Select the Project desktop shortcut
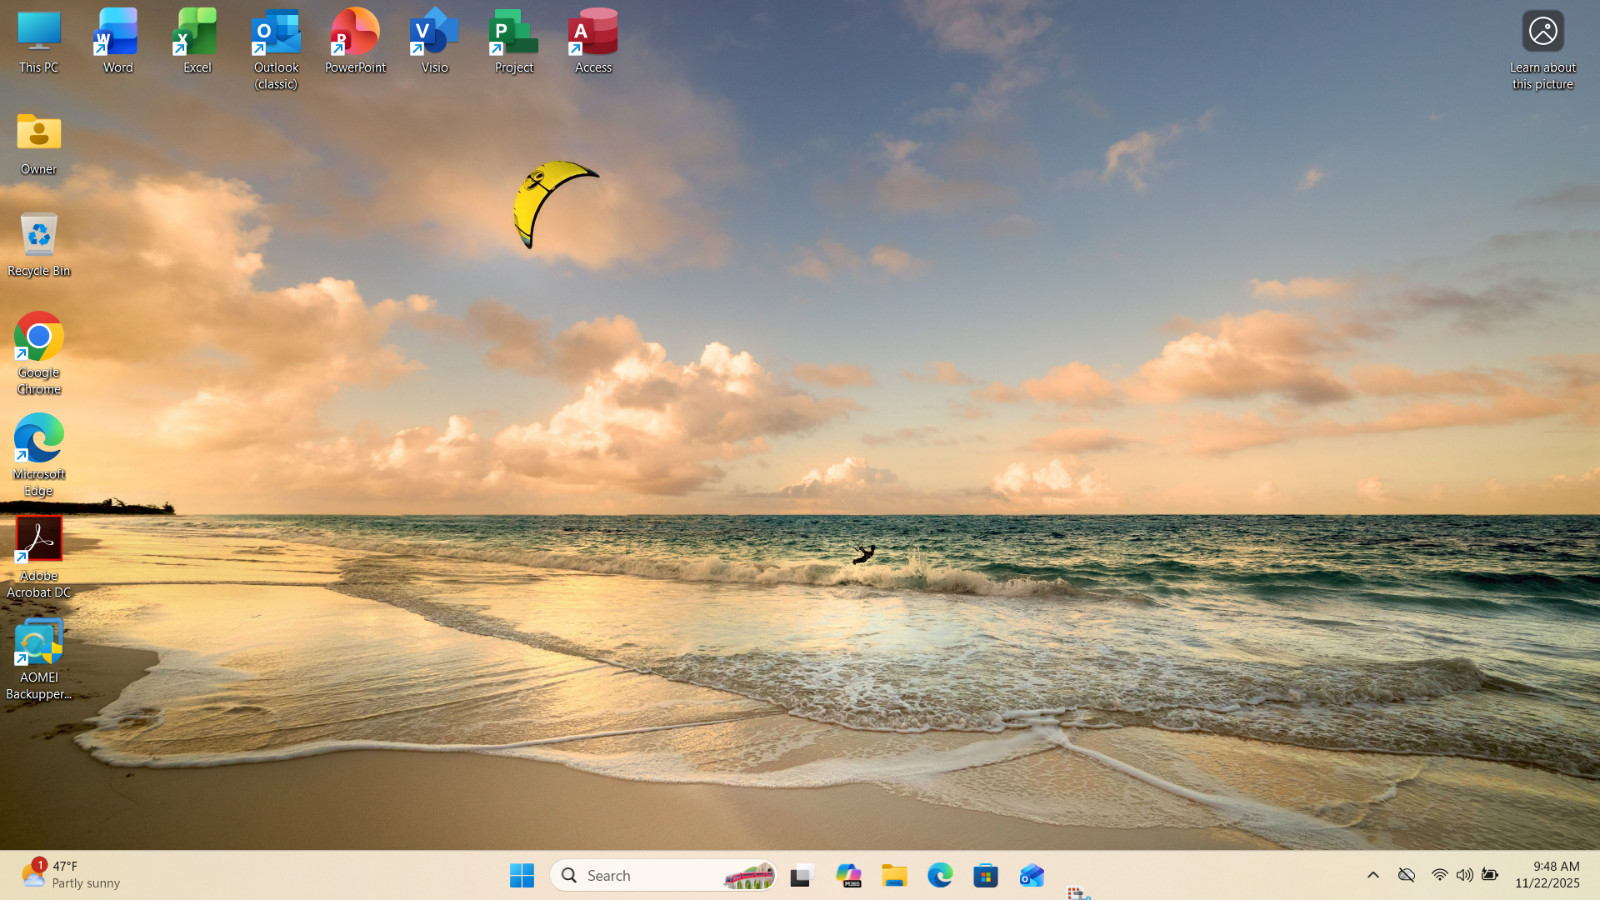 [514, 41]
